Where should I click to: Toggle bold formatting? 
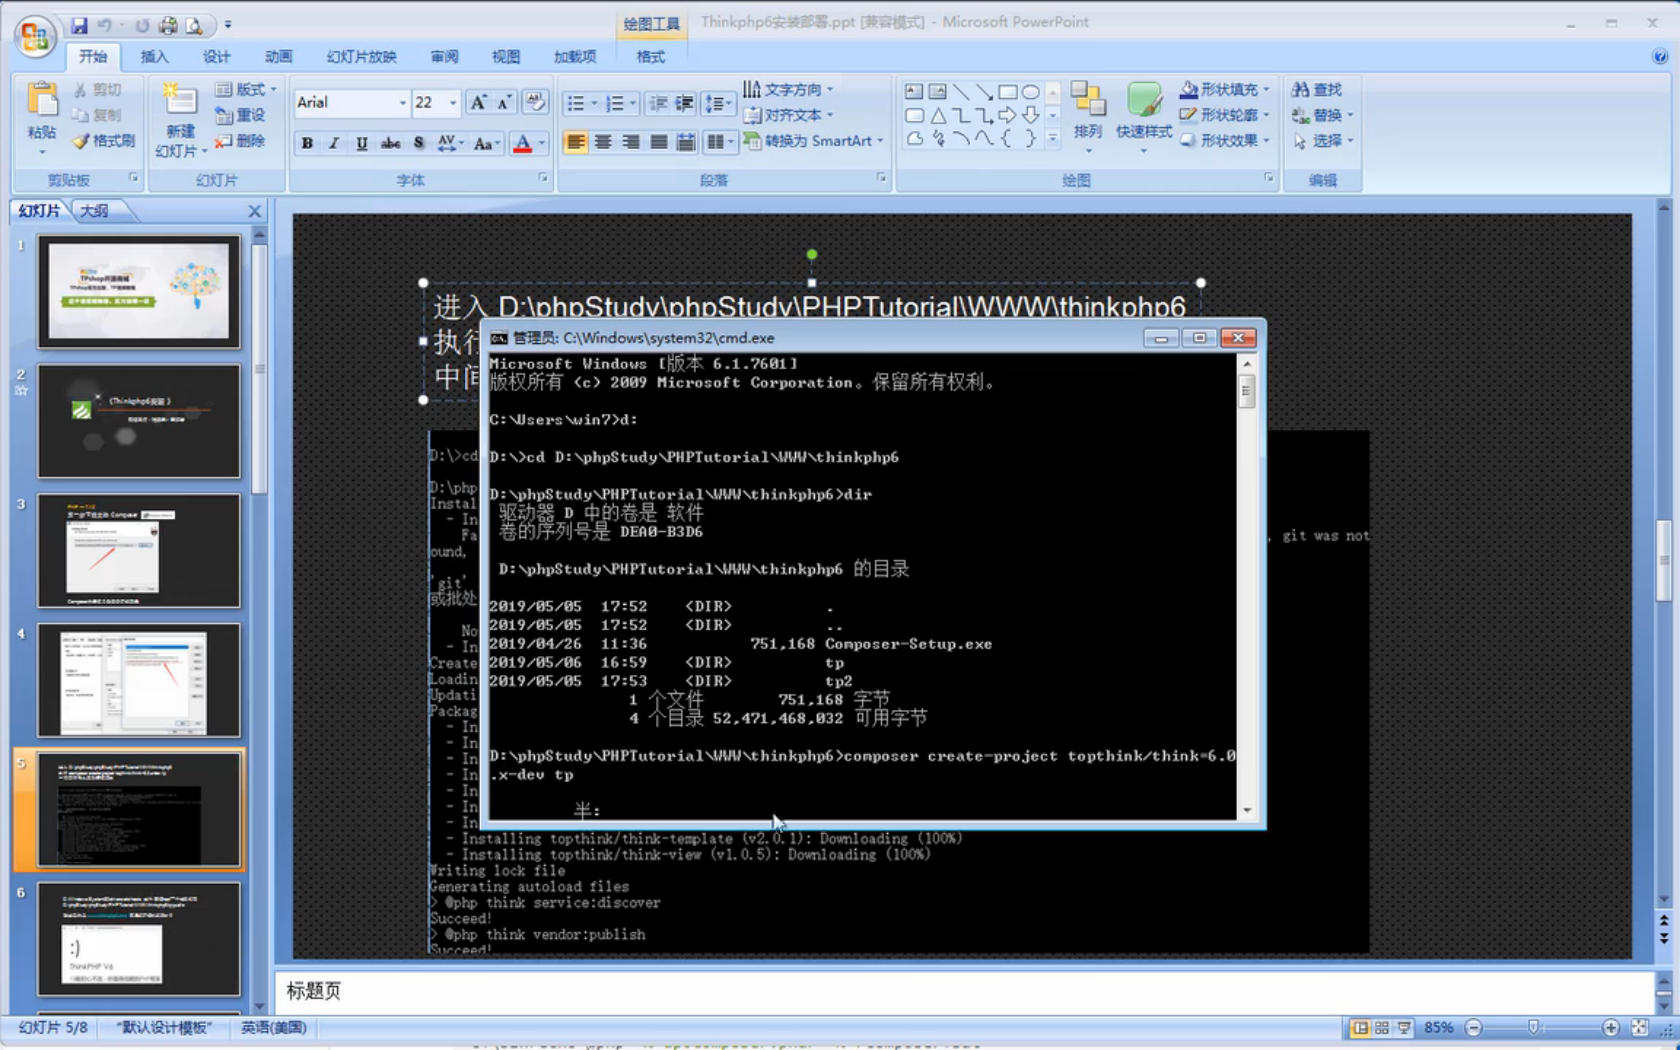coord(307,143)
